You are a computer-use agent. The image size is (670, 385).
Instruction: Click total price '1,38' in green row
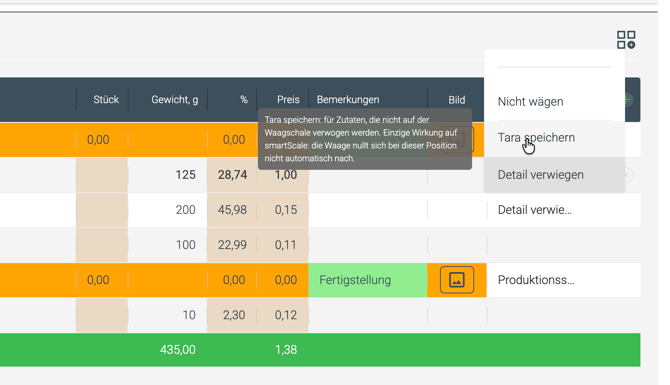coord(285,350)
